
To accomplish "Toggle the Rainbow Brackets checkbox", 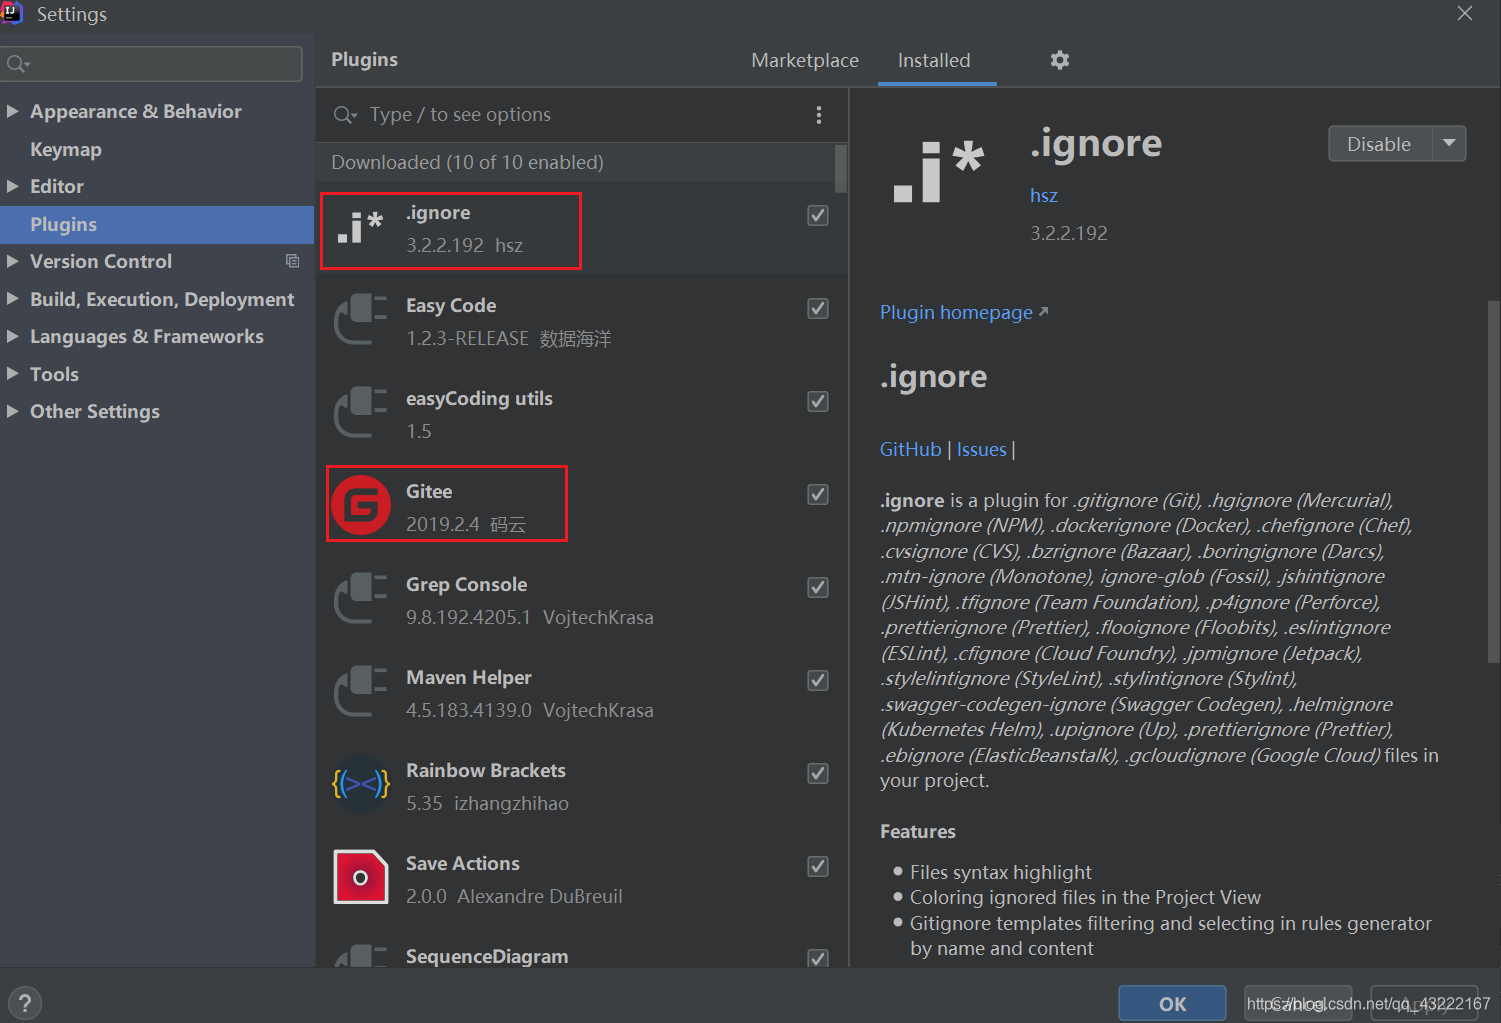I will click(x=818, y=773).
